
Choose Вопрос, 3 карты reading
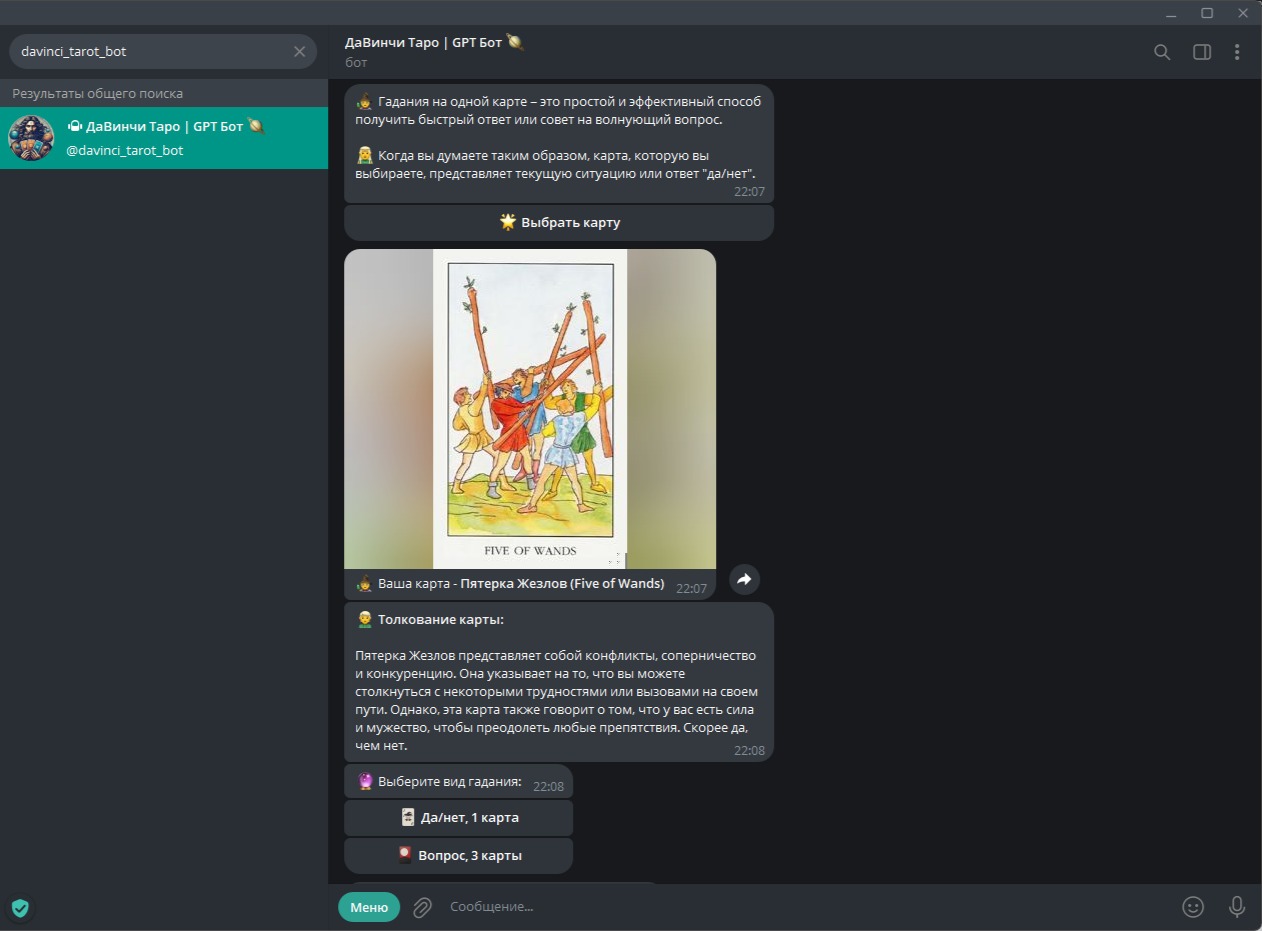click(x=458, y=856)
